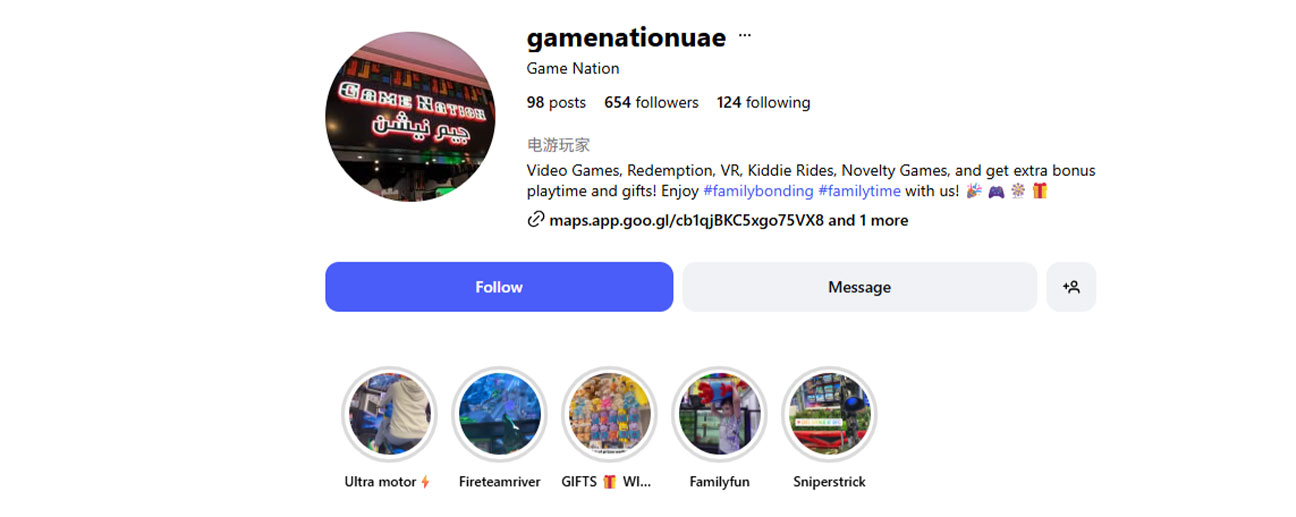The height and width of the screenshot is (517, 1296).
Task: Click the Ultra motor highlight label text
Action: pyautogui.click(x=387, y=482)
